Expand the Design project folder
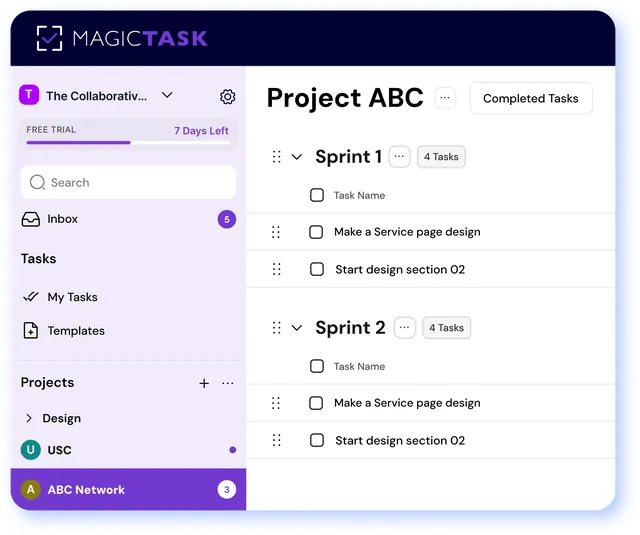The height and width of the screenshot is (535, 640). pos(29,418)
